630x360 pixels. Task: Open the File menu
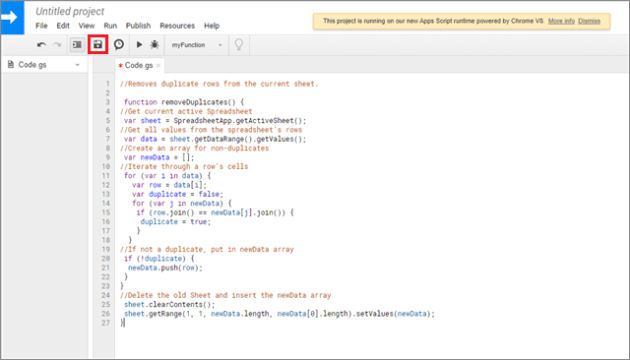(x=41, y=26)
